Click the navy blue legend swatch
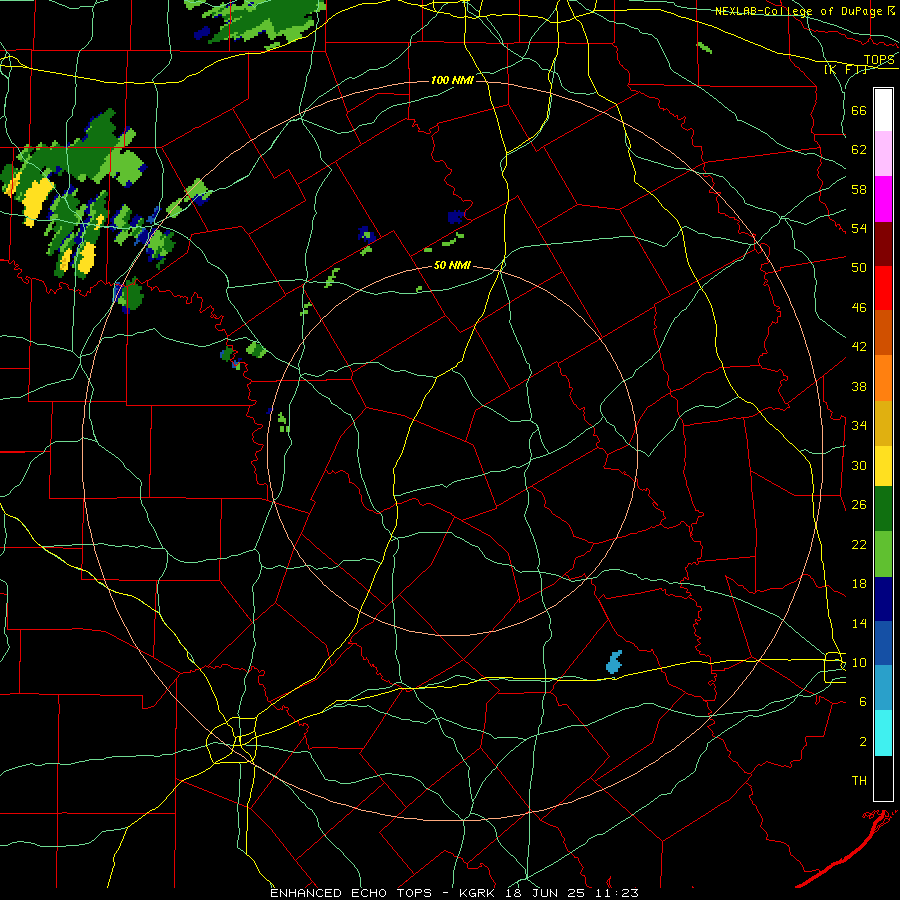The height and width of the screenshot is (900, 900). click(x=883, y=599)
